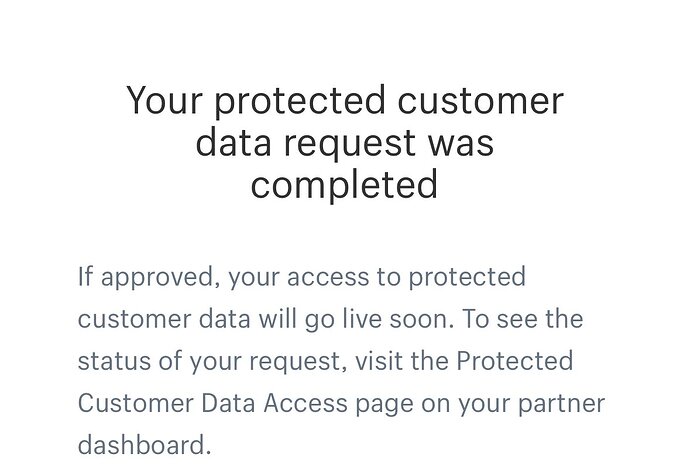
Task: Click the word 'customer' in the heading
Action: (x=481, y=101)
